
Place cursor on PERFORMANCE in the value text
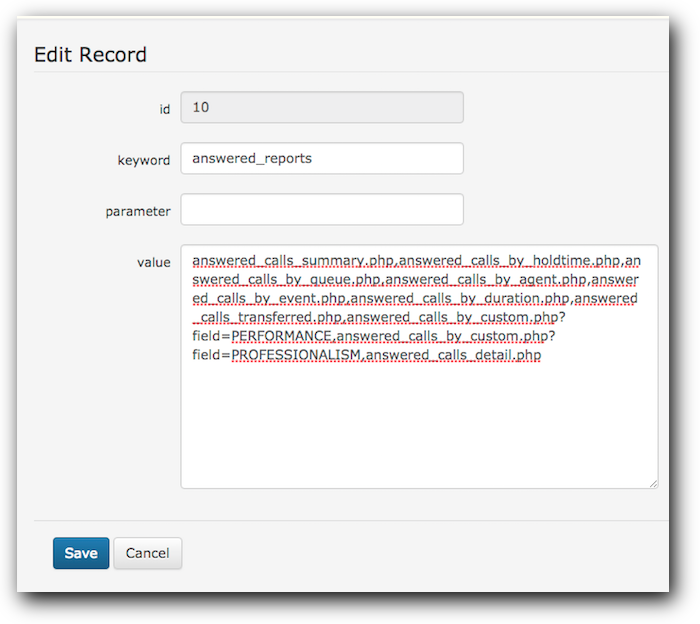pyautogui.click(x=281, y=336)
